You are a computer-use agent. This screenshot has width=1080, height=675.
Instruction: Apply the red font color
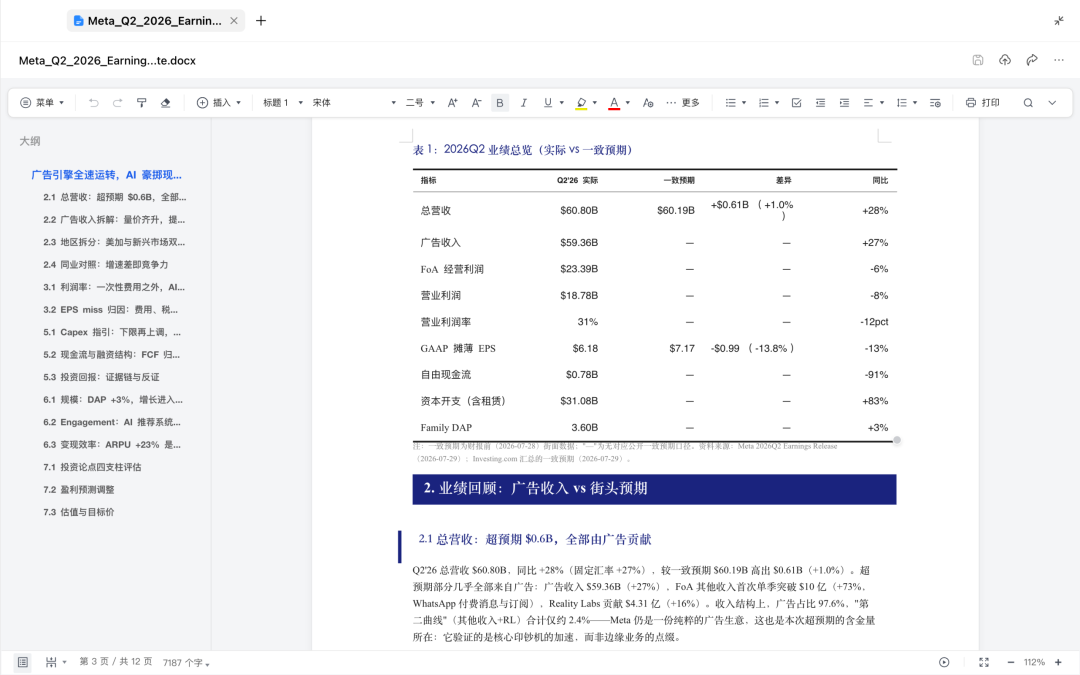tap(614, 103)
